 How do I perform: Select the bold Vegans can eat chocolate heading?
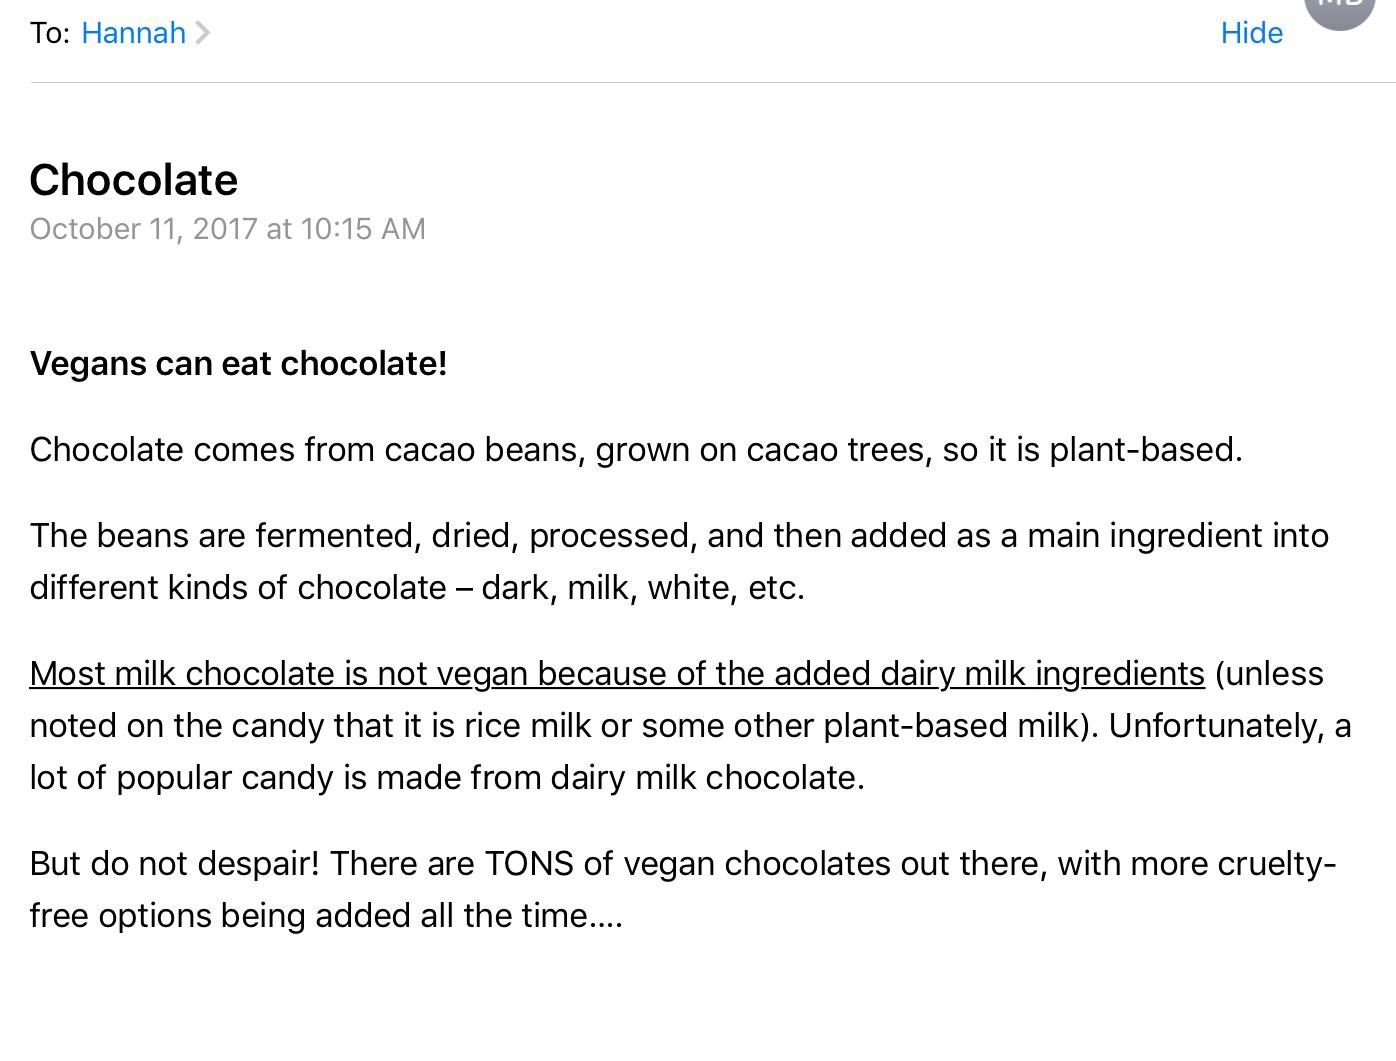[x=239, y=362]
